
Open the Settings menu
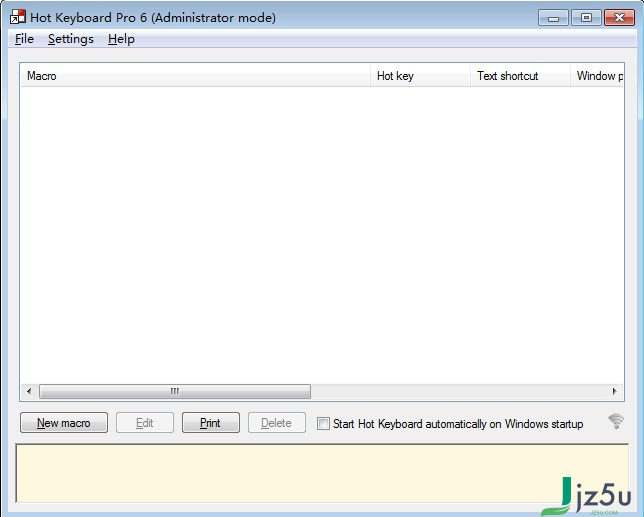pos(71,39)
